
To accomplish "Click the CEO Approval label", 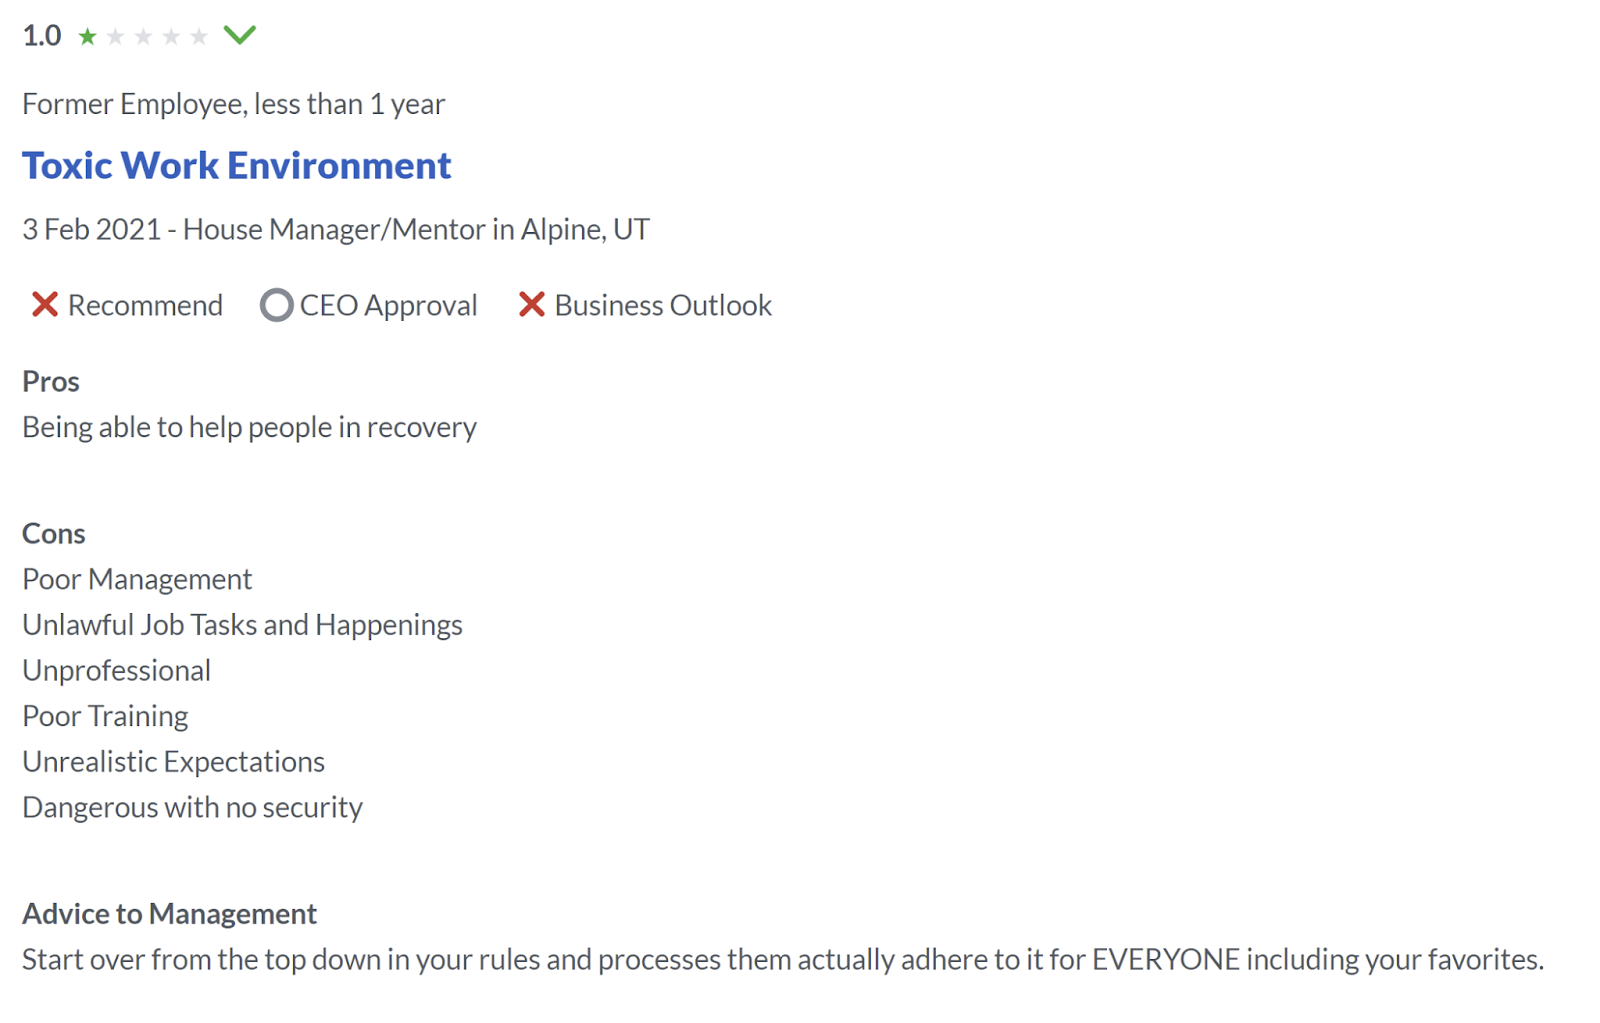I will [389, 306].
